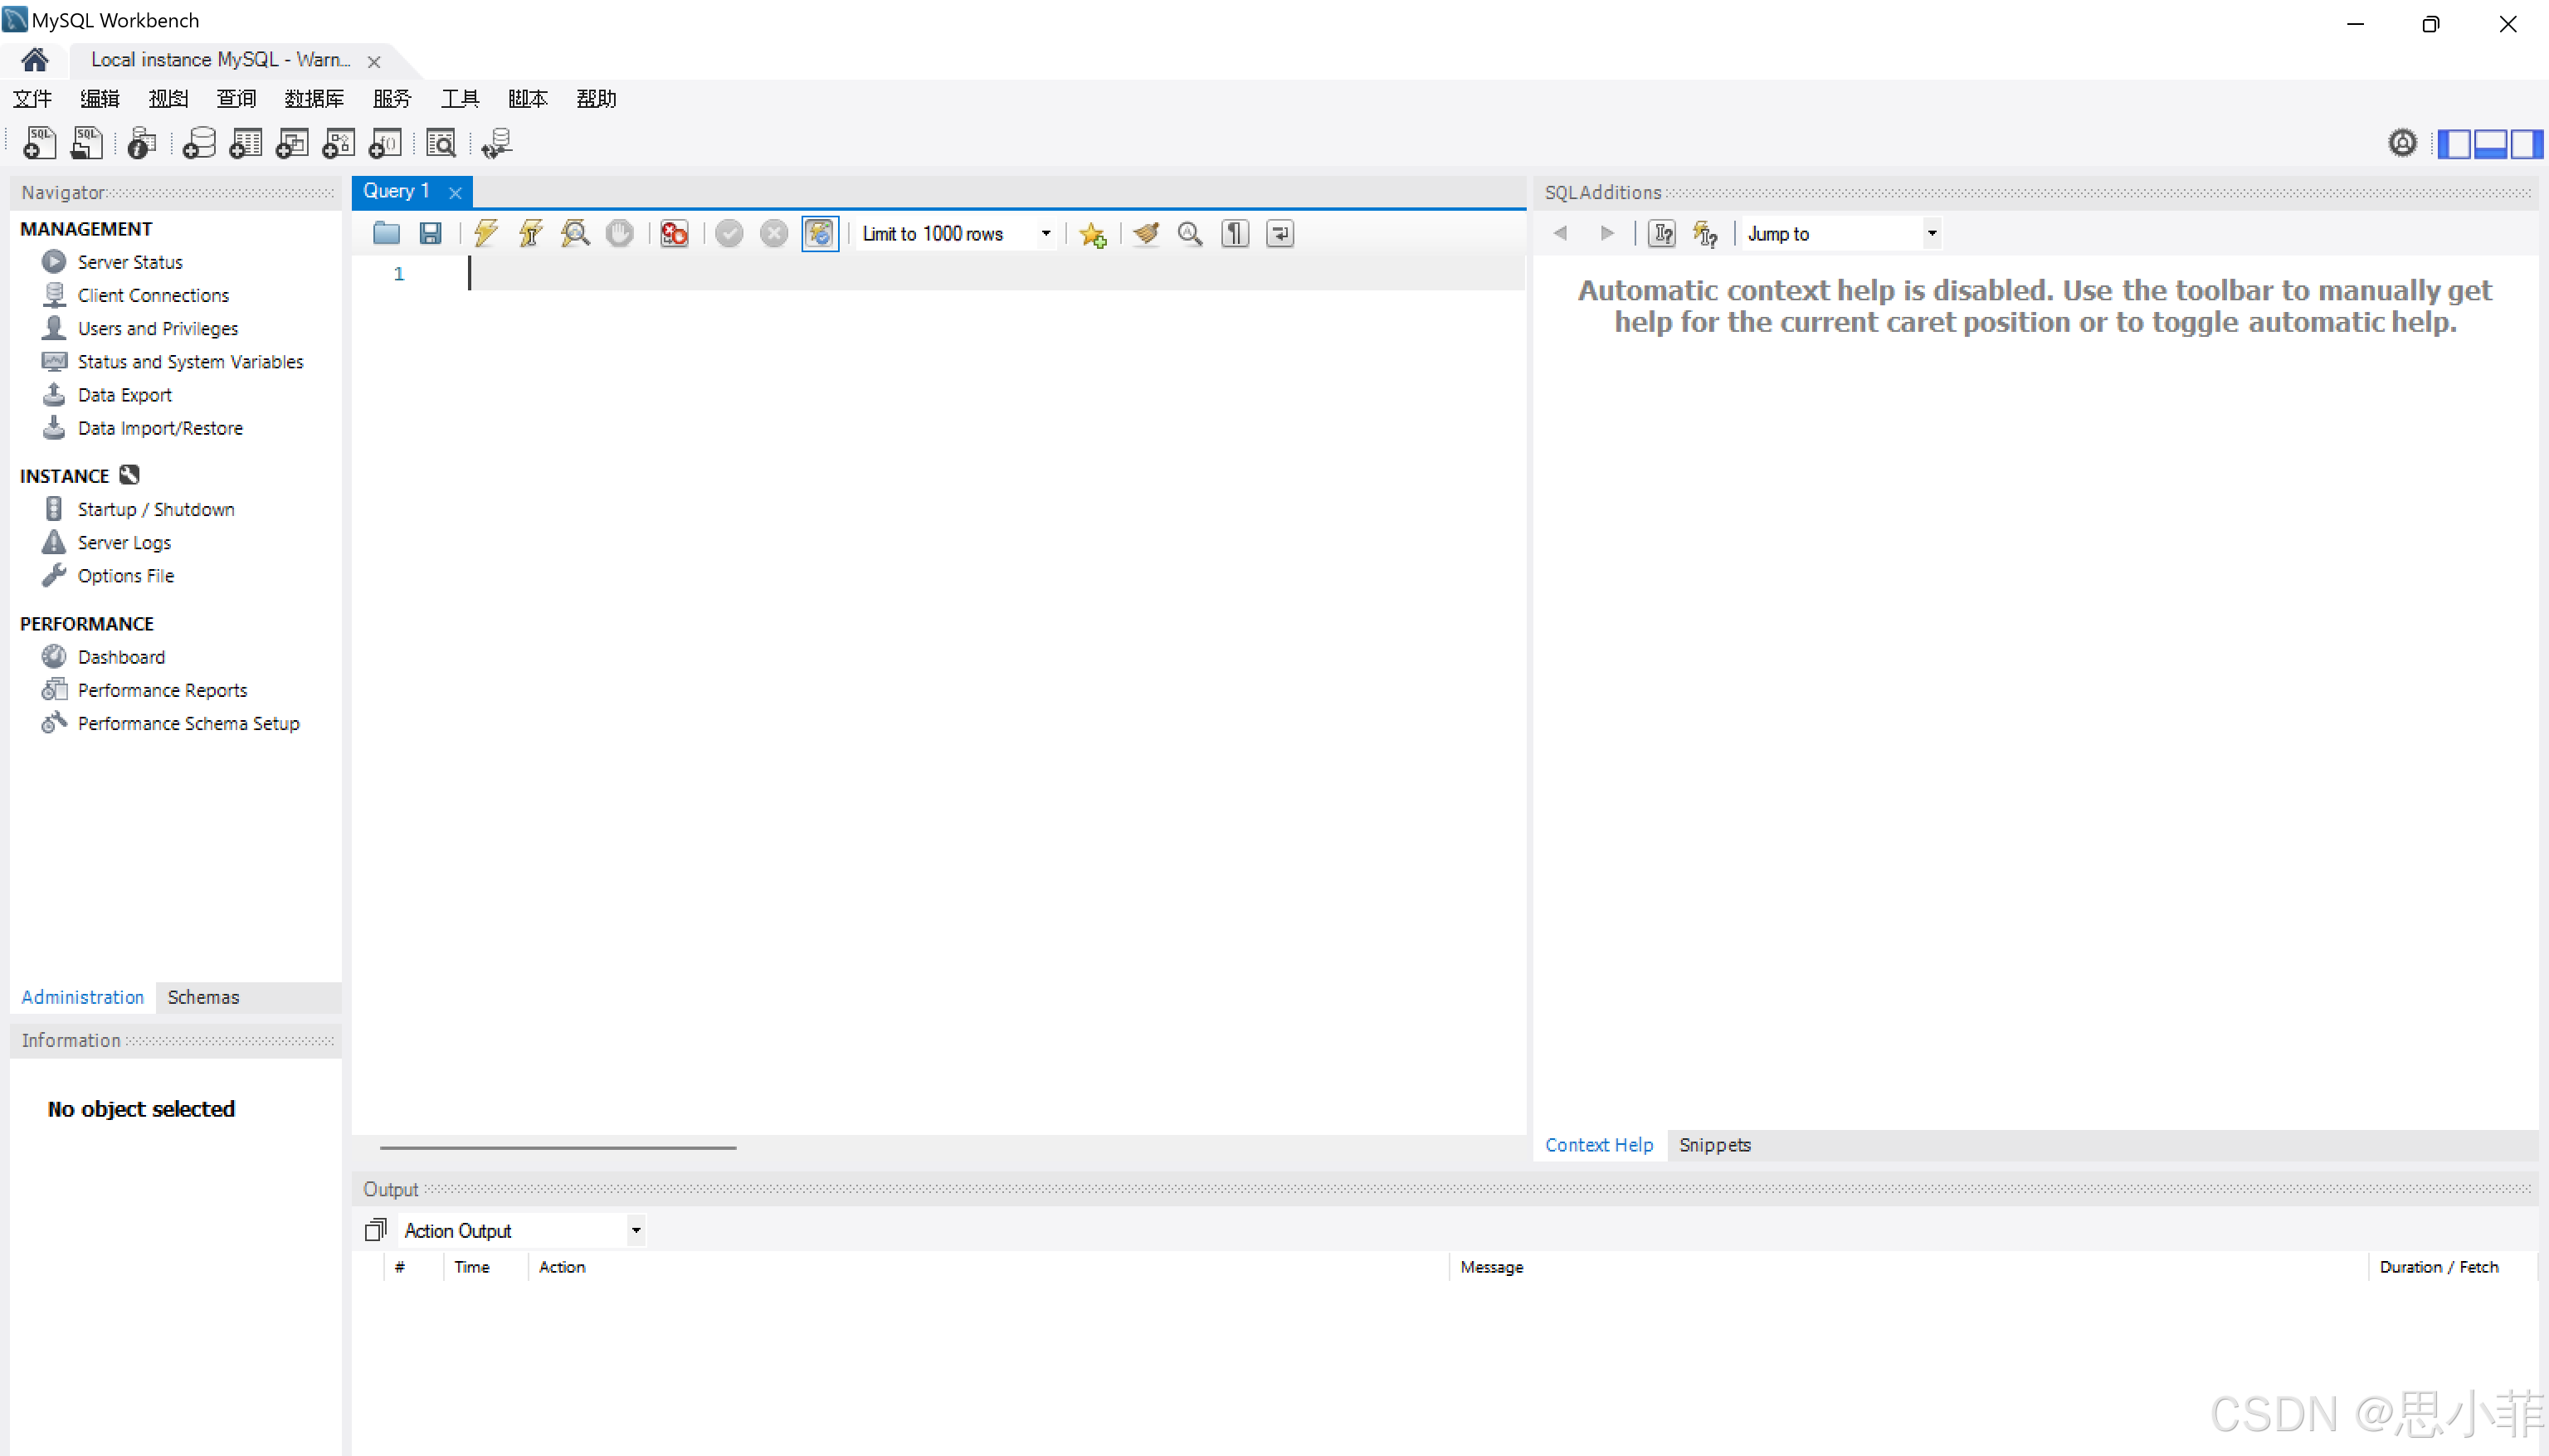Viewport: 2549px width, 1456px height.
Task: Toggle invisible characters pilcrow button
Action: coord(1235,233)
